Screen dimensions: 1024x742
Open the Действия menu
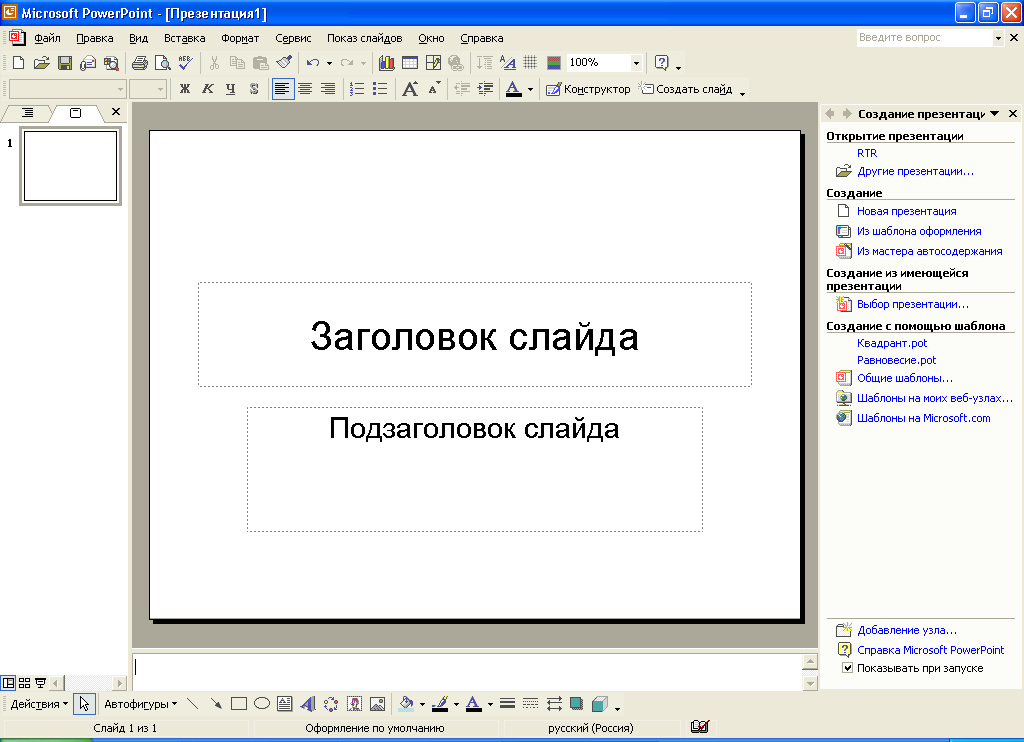(39, 703)
